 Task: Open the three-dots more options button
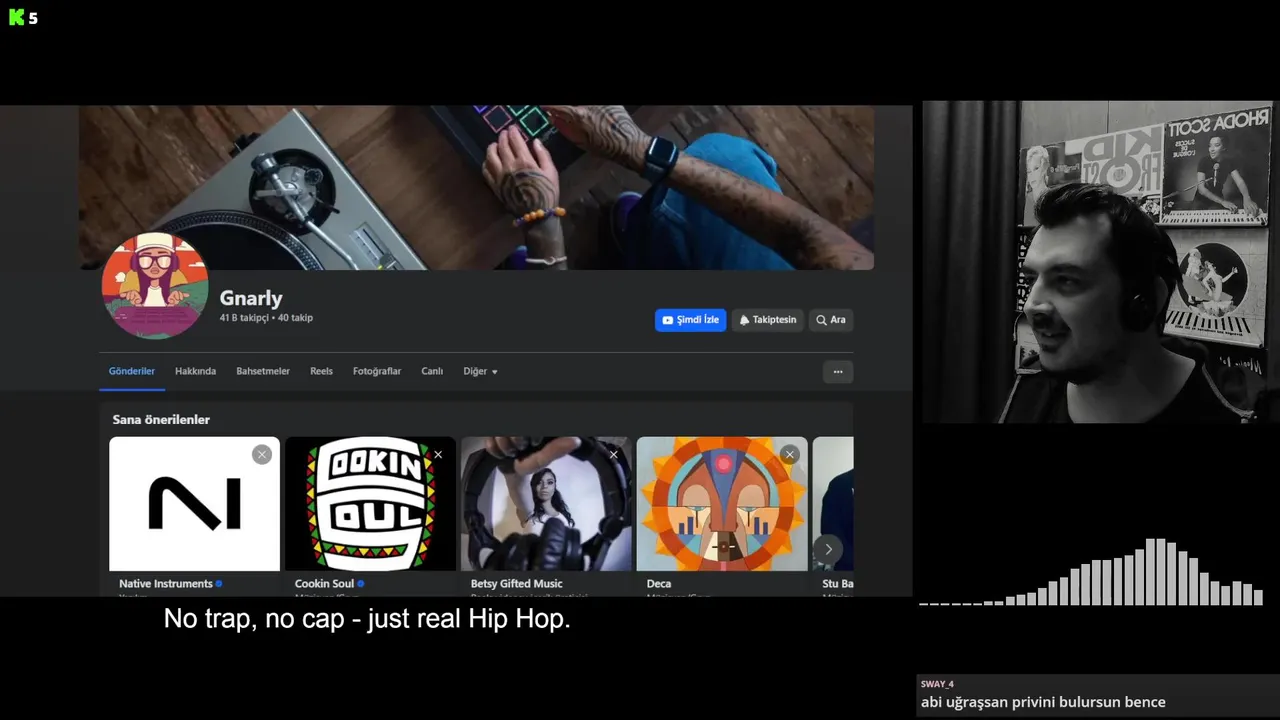coord(838,372)
